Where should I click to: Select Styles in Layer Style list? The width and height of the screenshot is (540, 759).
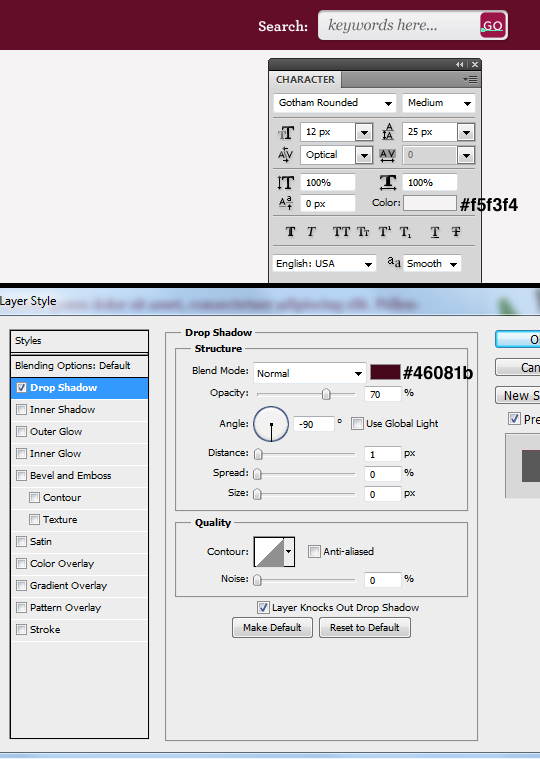[79, 341]
